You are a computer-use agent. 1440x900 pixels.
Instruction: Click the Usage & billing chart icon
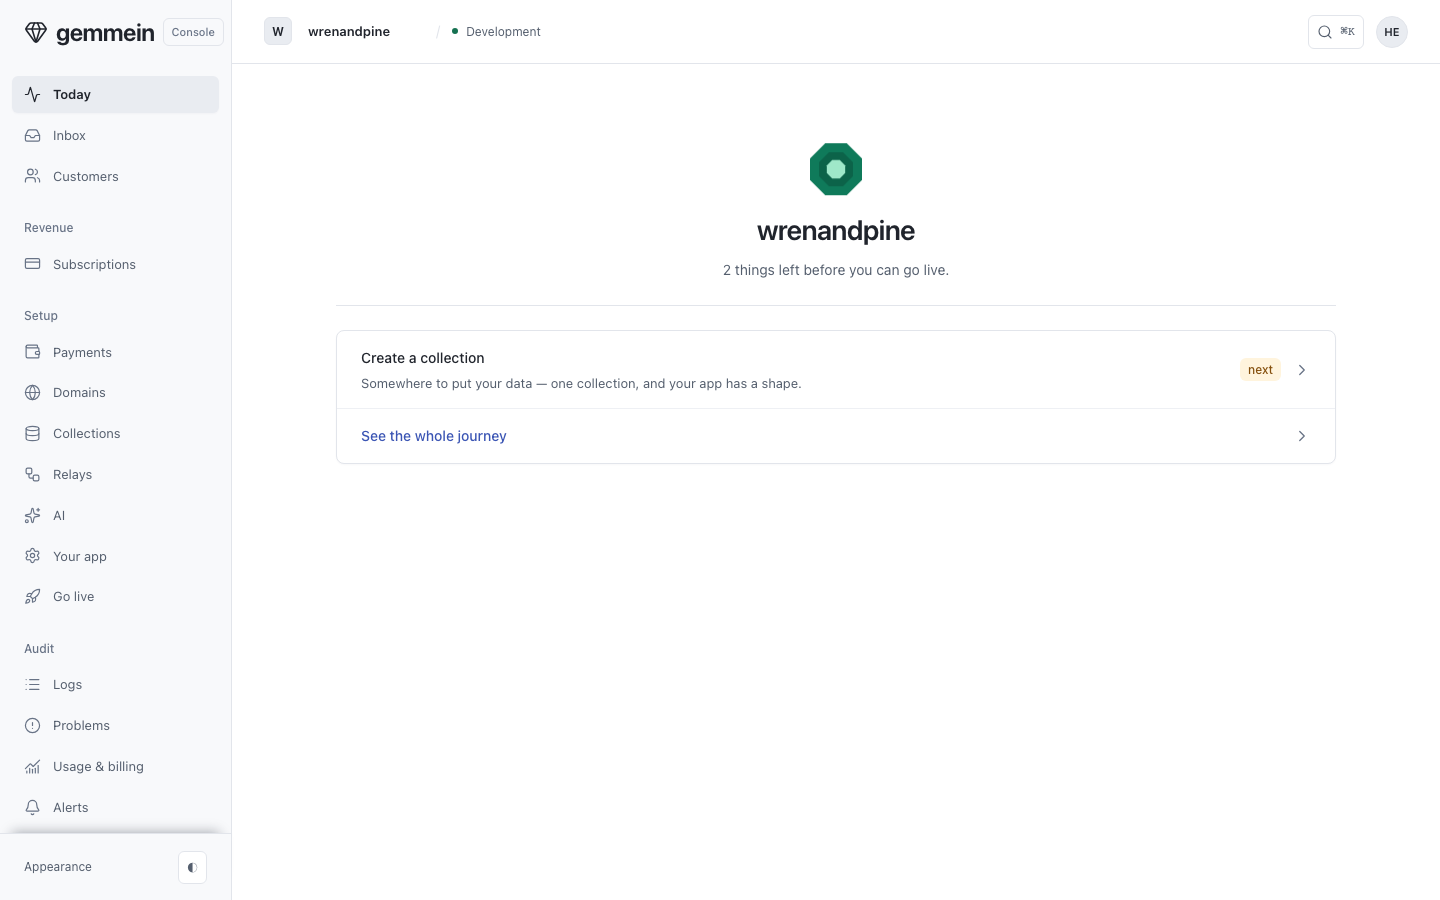33,767
